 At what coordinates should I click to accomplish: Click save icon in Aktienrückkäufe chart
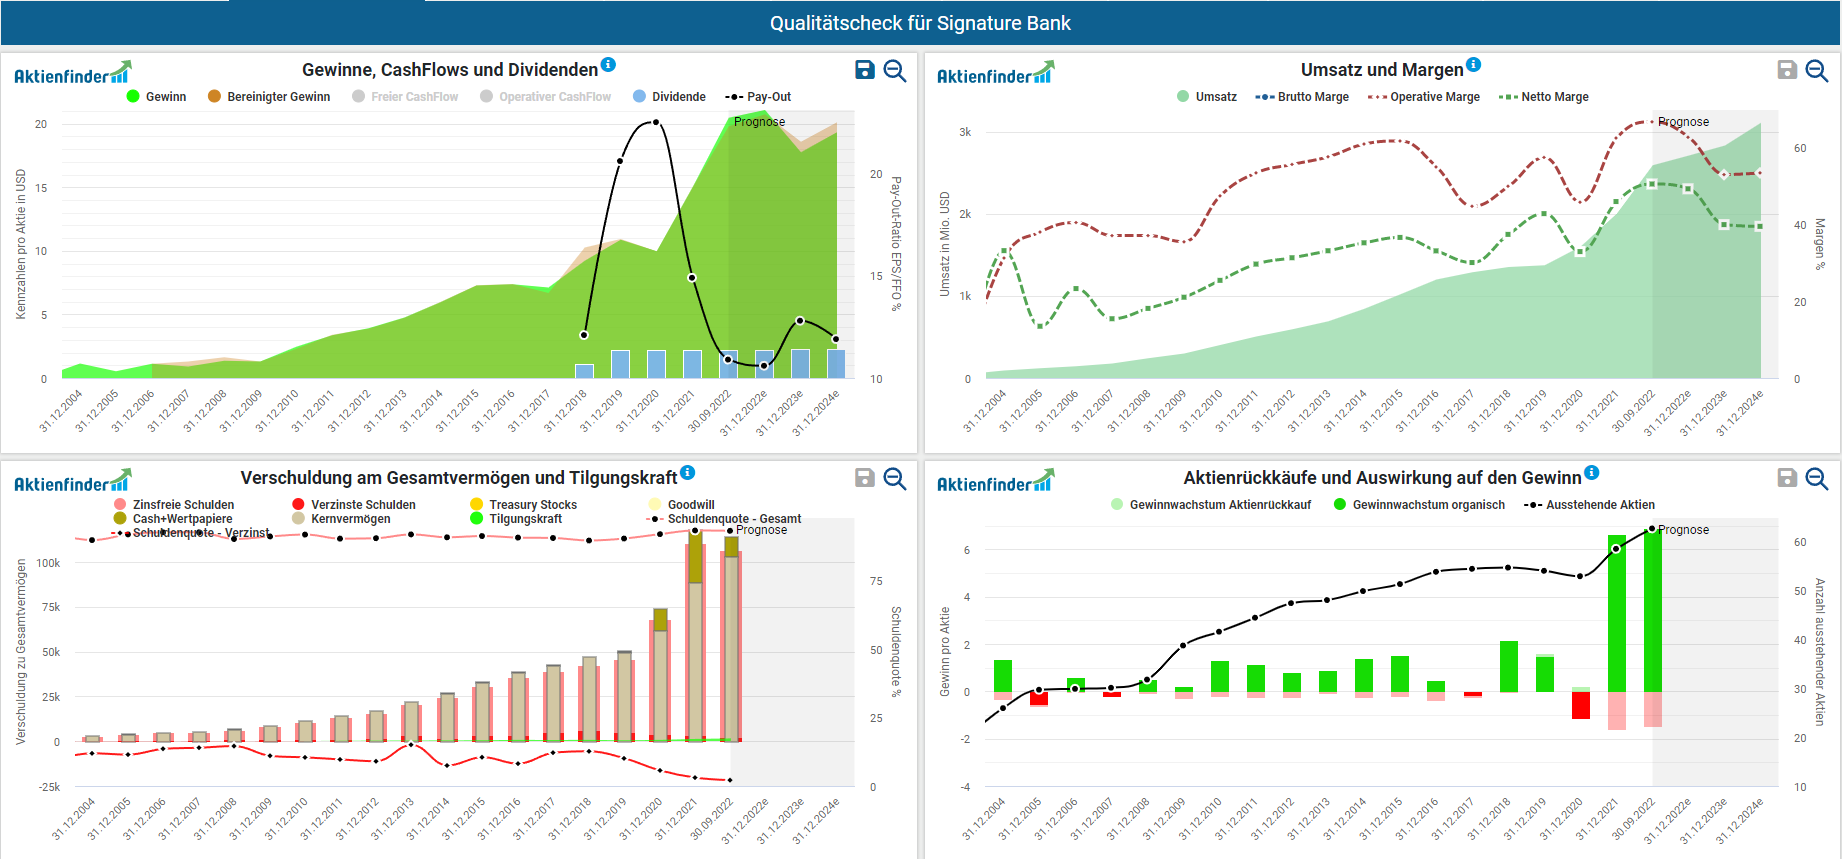[x=1787, y=478]
